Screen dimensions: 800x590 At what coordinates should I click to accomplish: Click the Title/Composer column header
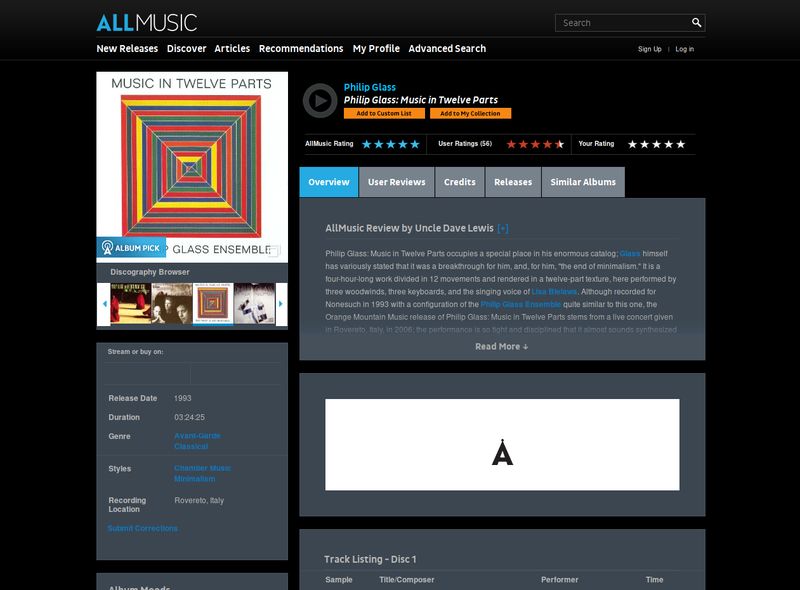pos(407,580)
